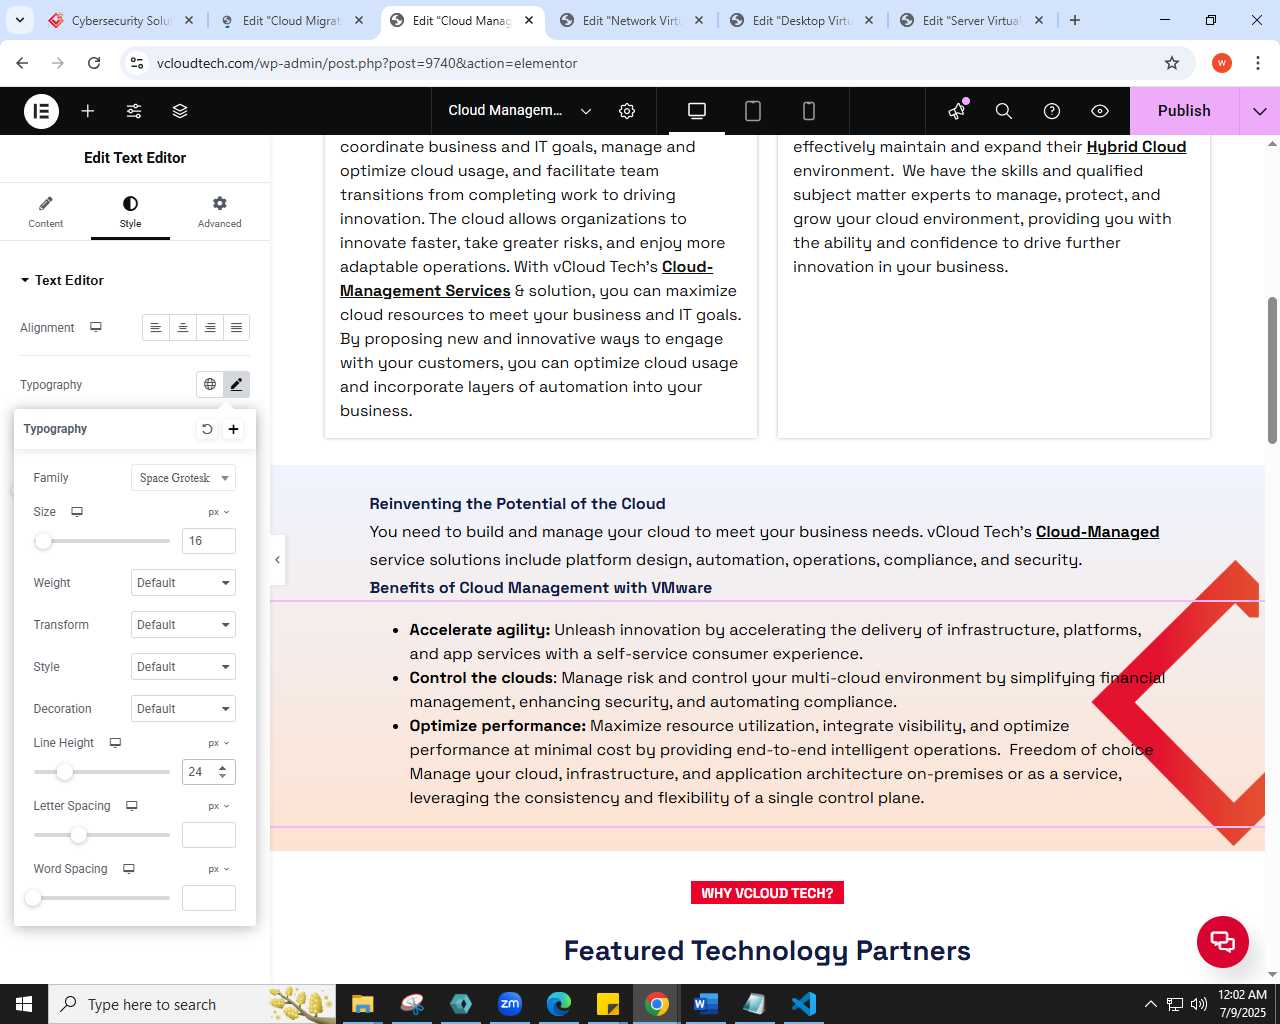Open the Cloud-Managed link

point(1097,532)
